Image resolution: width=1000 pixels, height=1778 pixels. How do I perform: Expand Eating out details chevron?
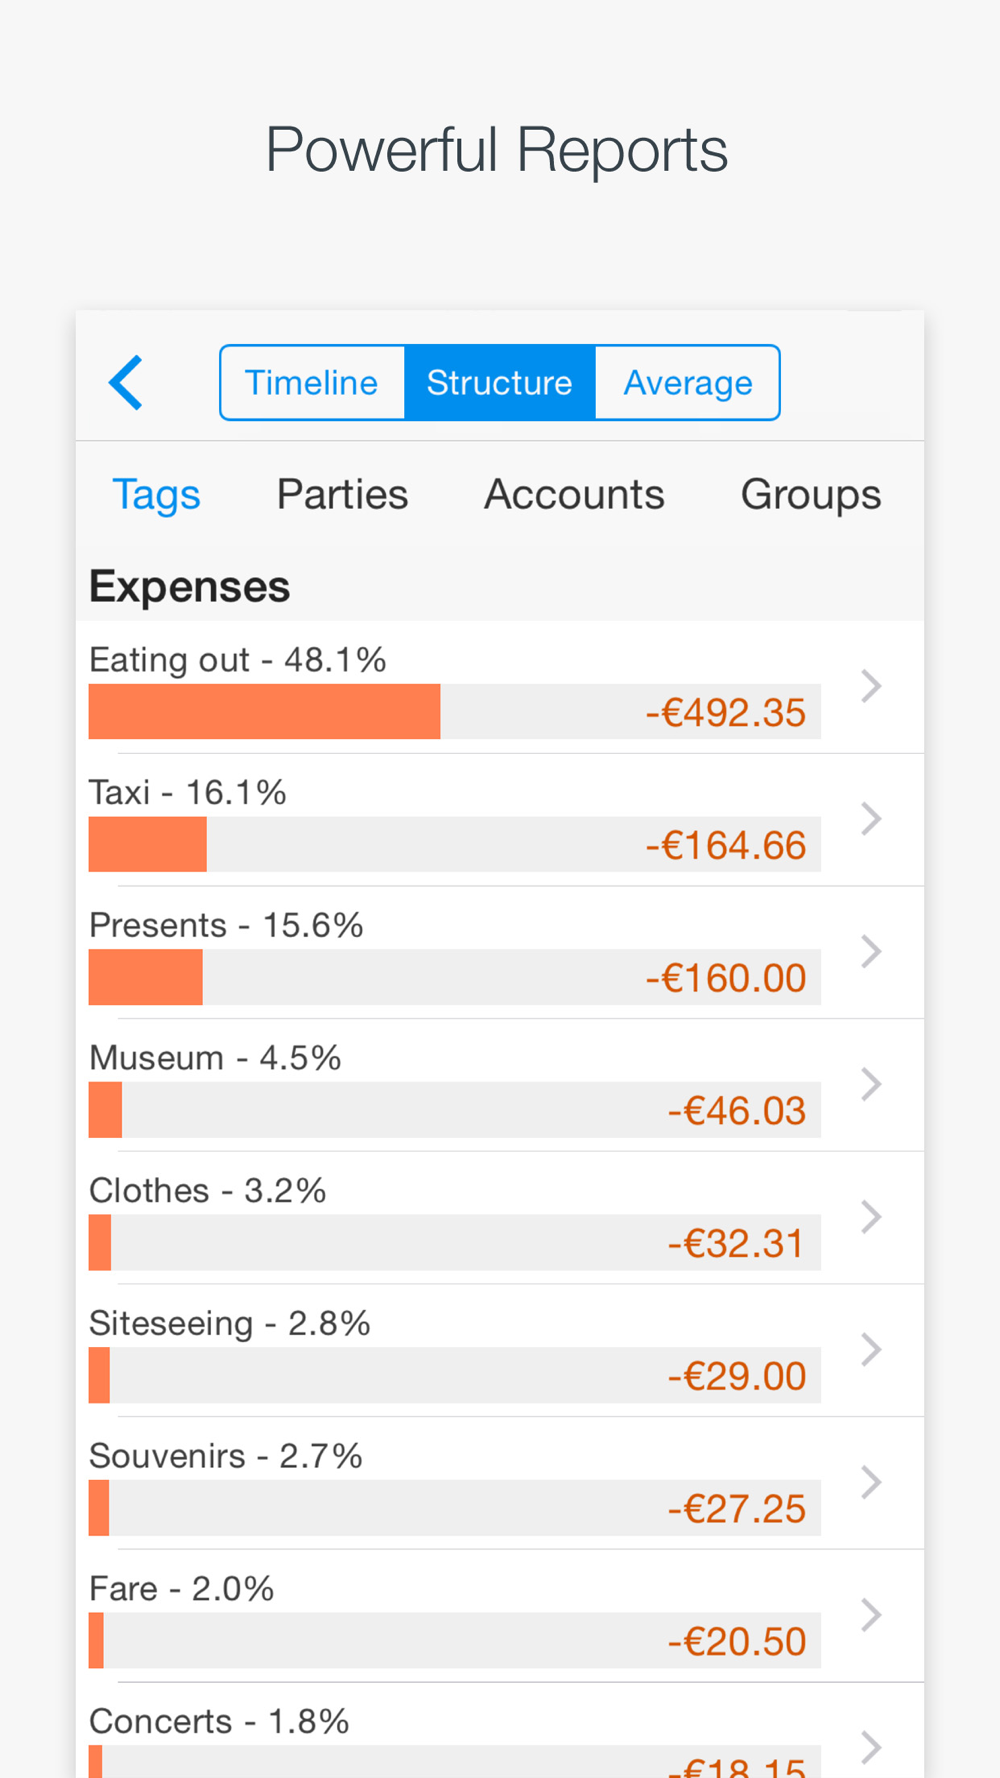pyautogui.click(x=871, y=686)
